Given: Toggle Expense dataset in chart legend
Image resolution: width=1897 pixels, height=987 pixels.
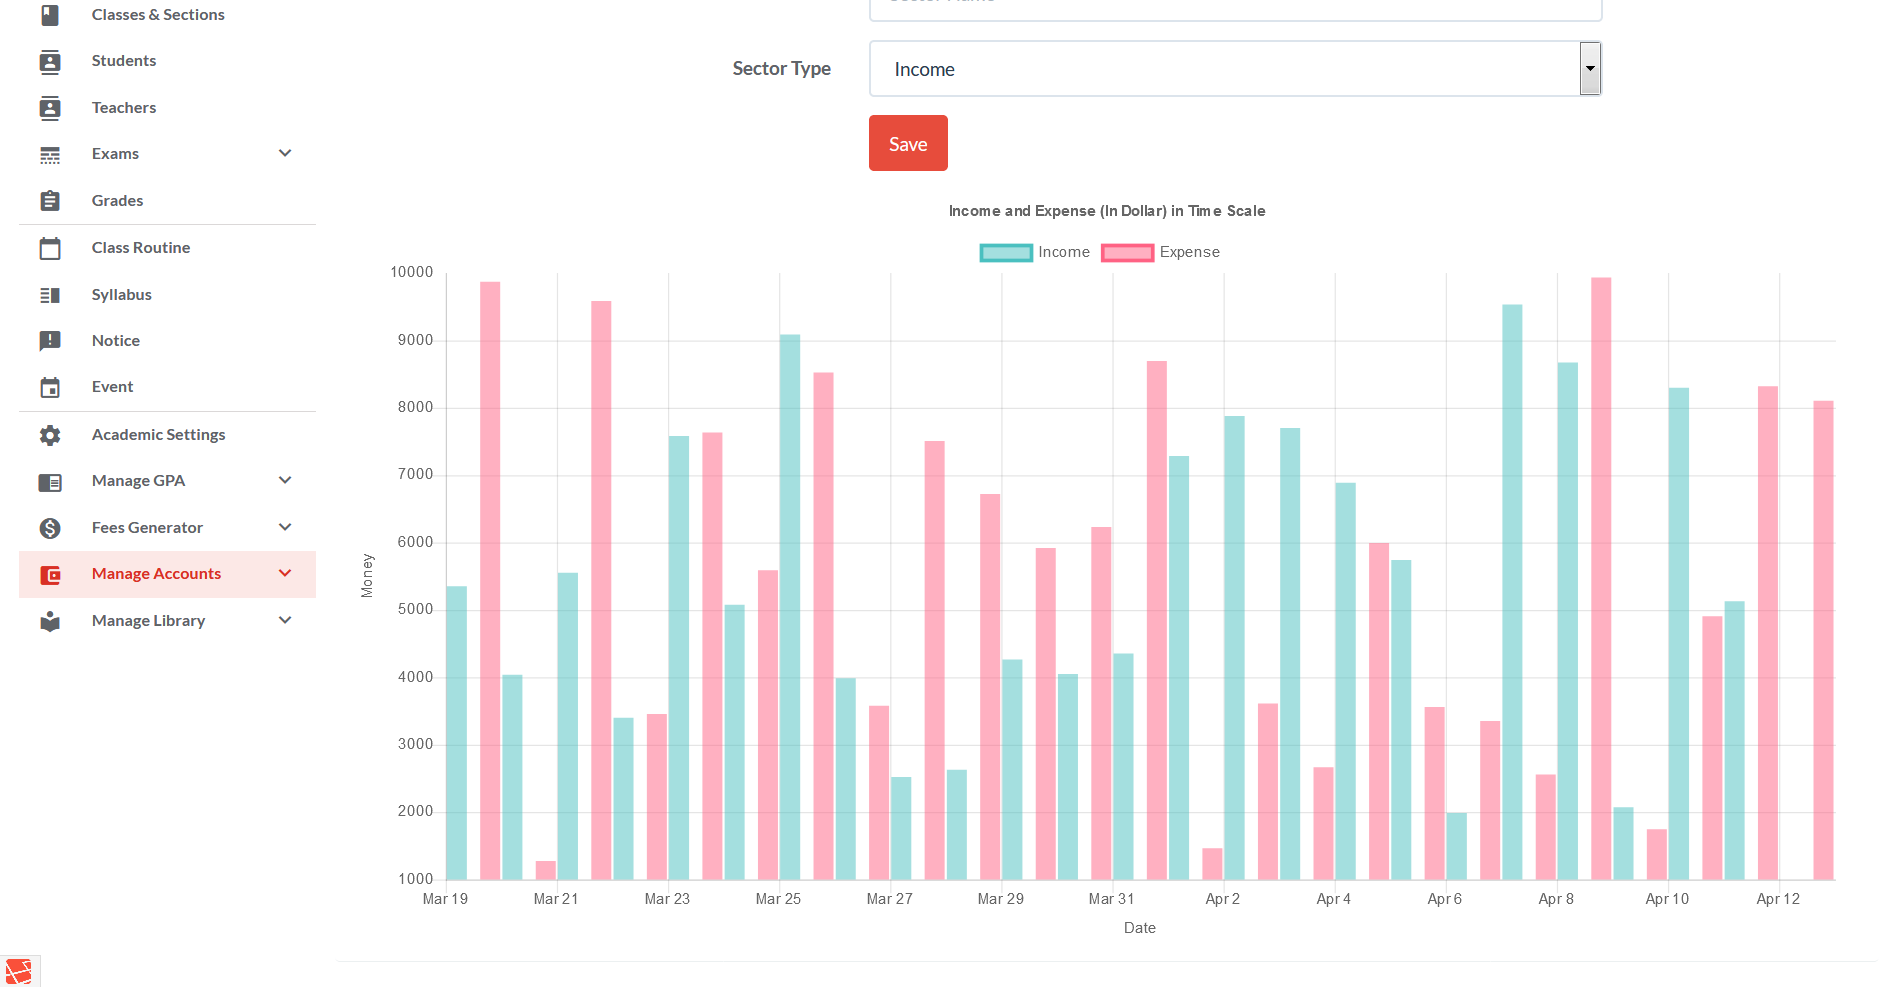Looking at the screenshot, I should [x=1161, y=252].
